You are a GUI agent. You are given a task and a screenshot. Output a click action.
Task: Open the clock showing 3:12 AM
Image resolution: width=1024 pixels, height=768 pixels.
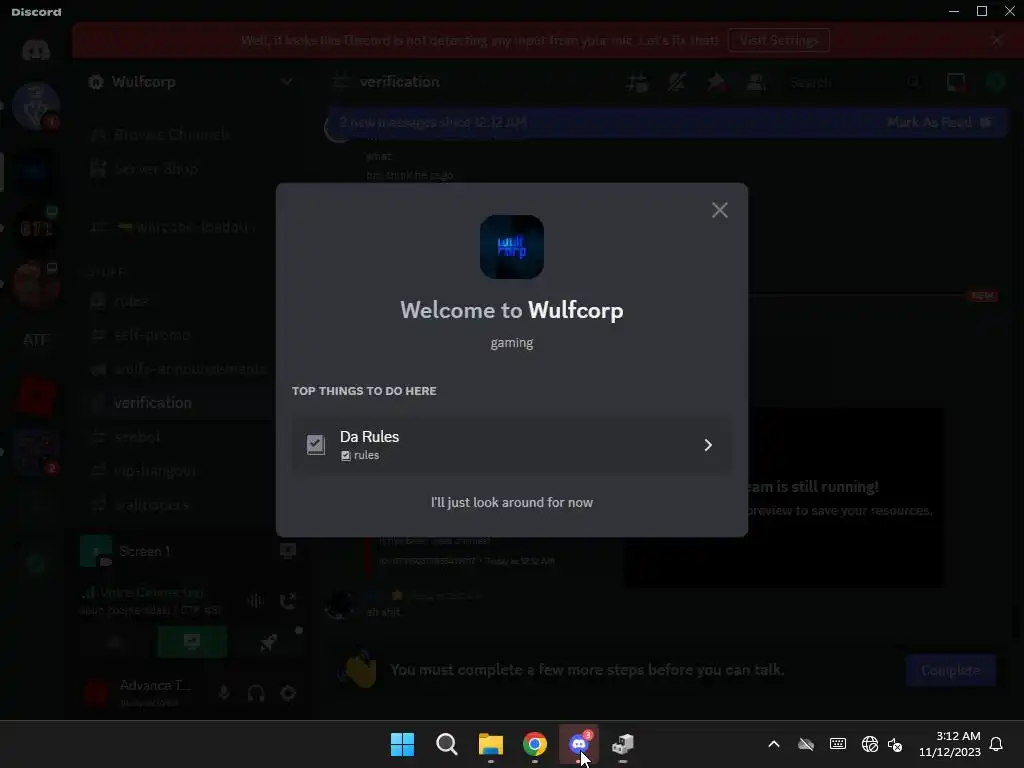(x=950, y=744)
